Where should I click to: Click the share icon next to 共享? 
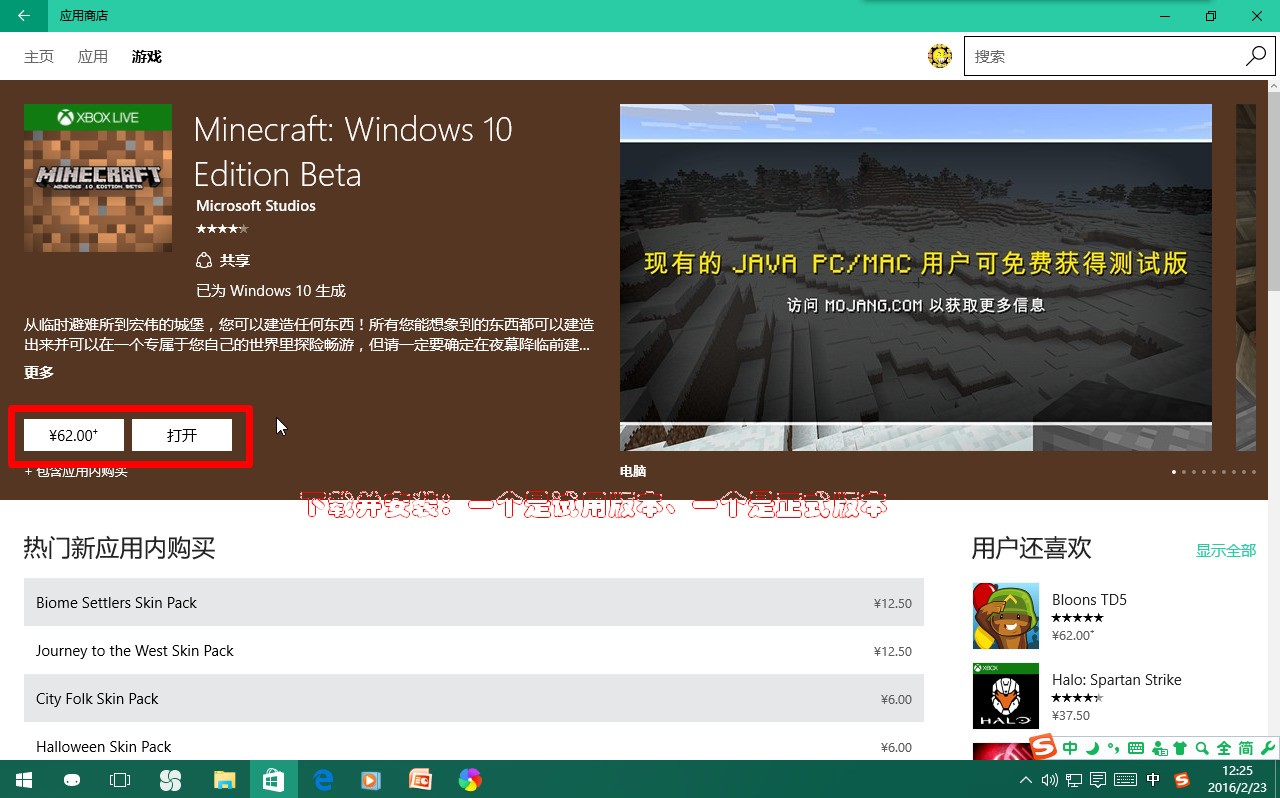coord(204,260)
